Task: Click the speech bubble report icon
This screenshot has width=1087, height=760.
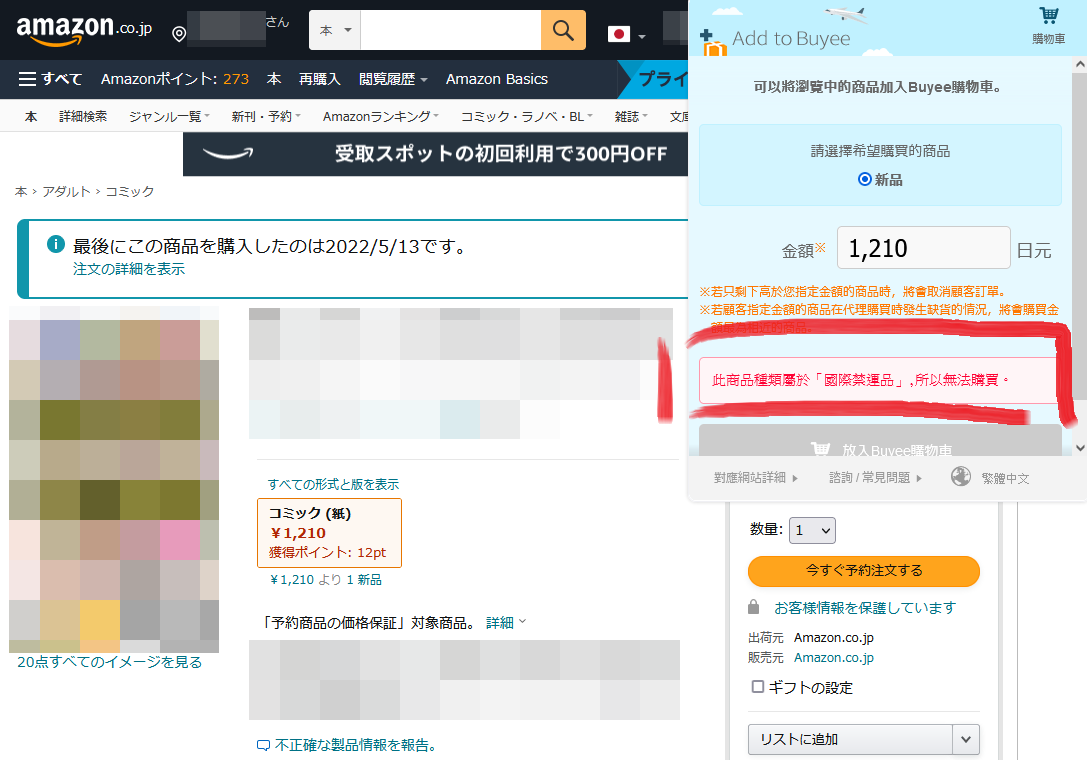Action: [x=263, y=745]
